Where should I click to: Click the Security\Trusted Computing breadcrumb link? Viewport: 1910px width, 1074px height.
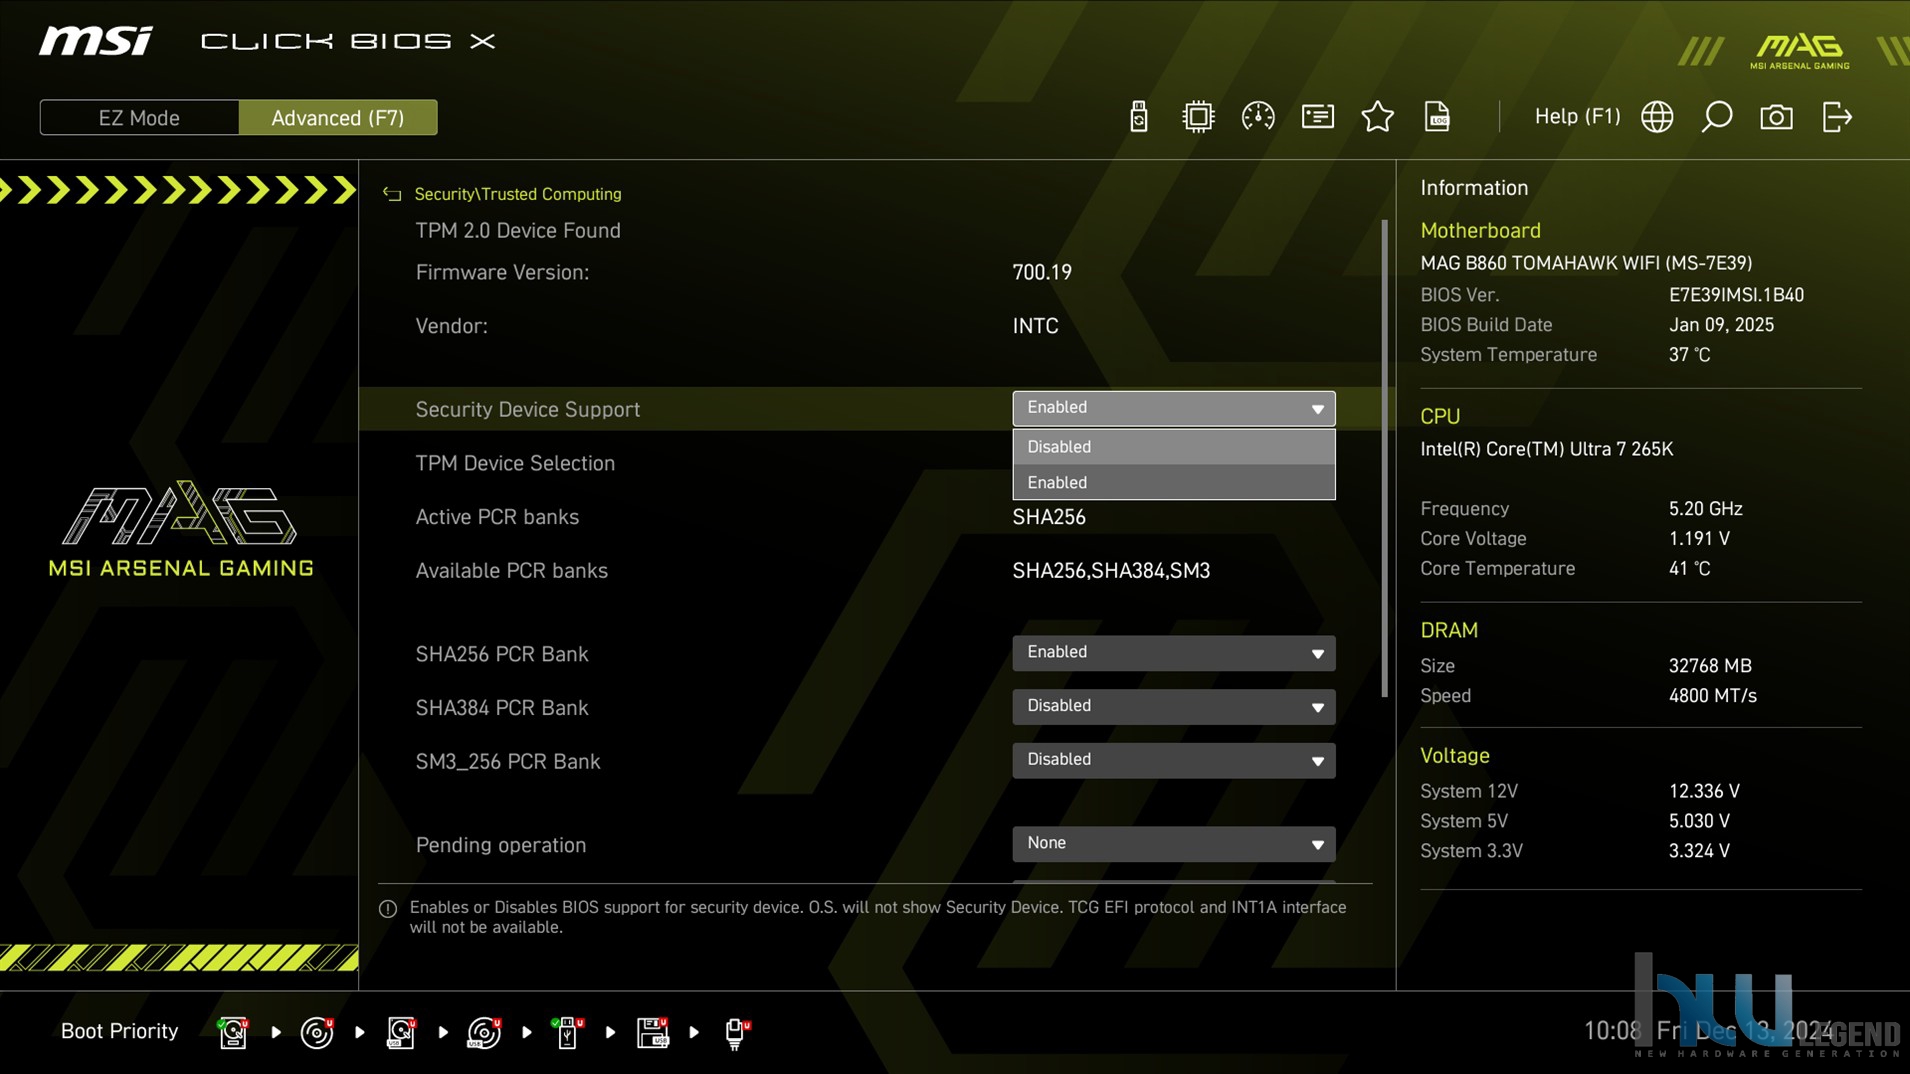point(518,194)
